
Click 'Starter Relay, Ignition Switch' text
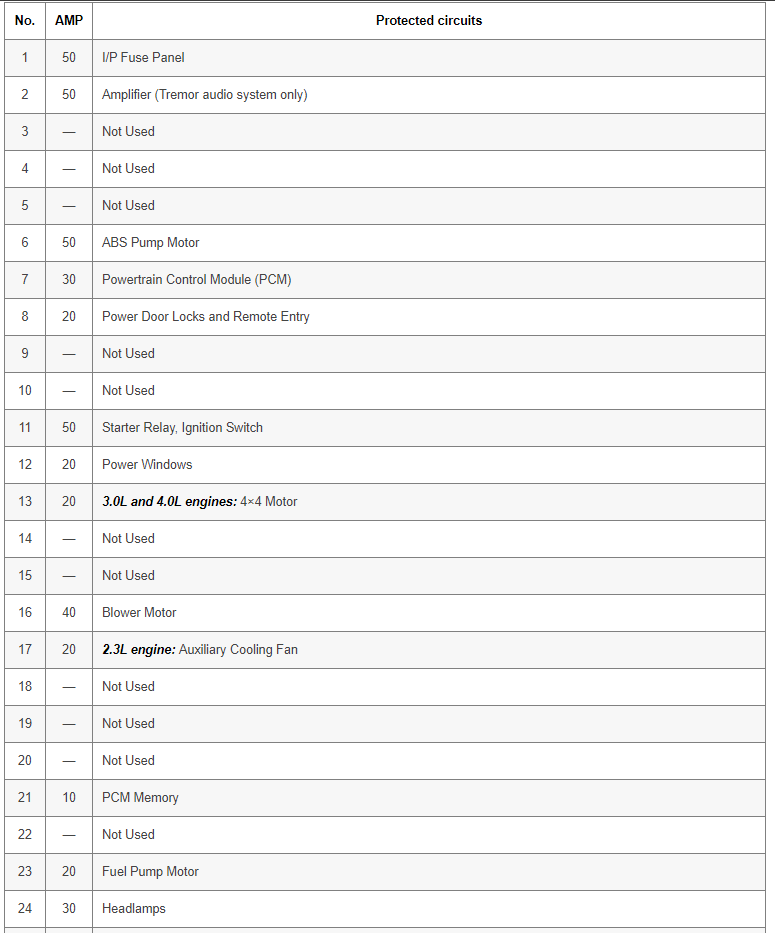coord(182,428)
